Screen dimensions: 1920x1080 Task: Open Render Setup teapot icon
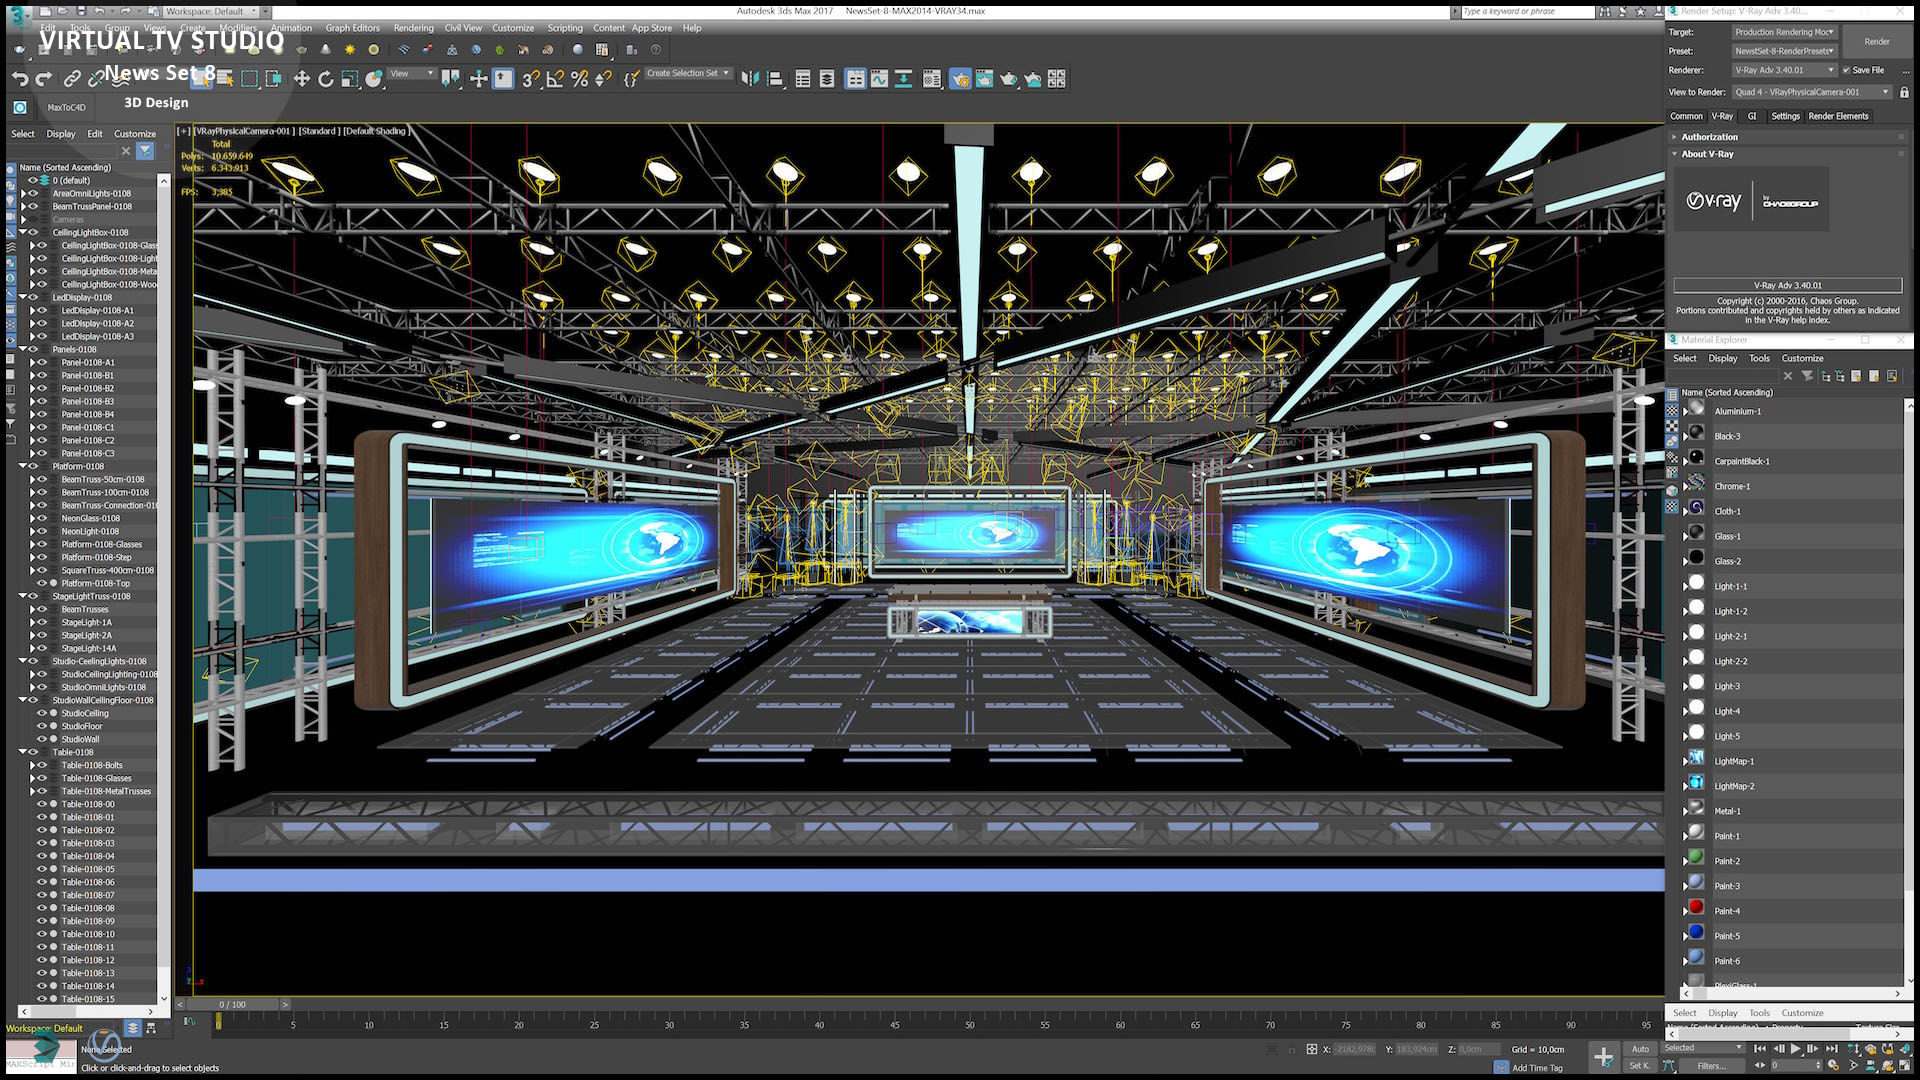coord(960,79)
